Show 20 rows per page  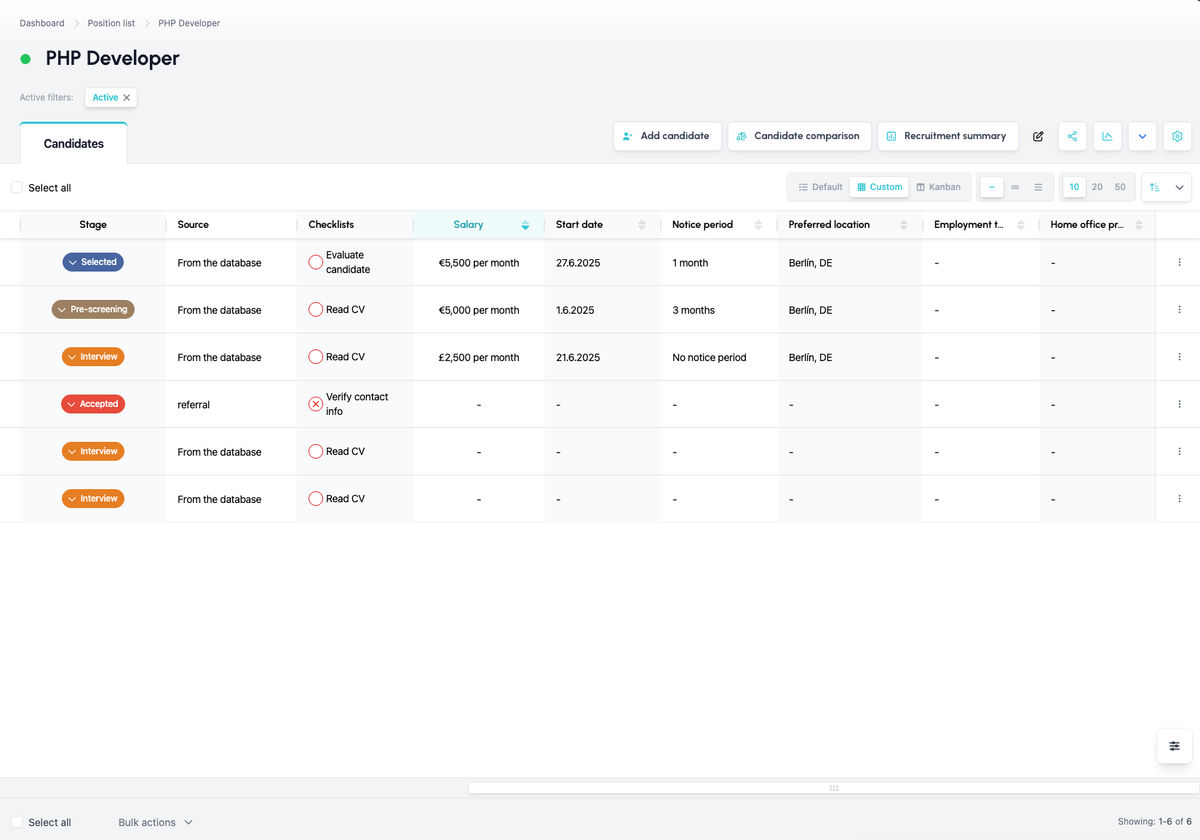point(1097,187)
